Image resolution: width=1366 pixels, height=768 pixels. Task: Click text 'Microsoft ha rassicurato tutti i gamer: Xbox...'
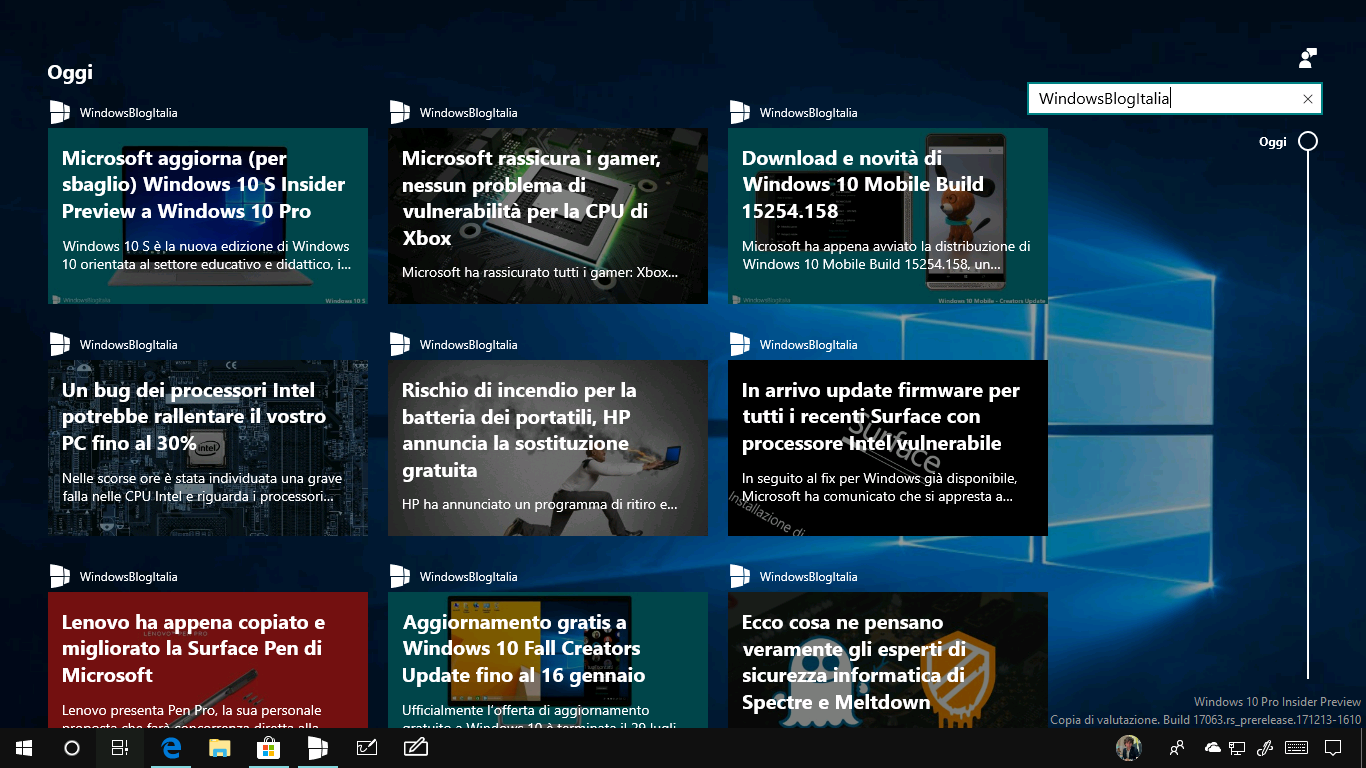(540, 272)
